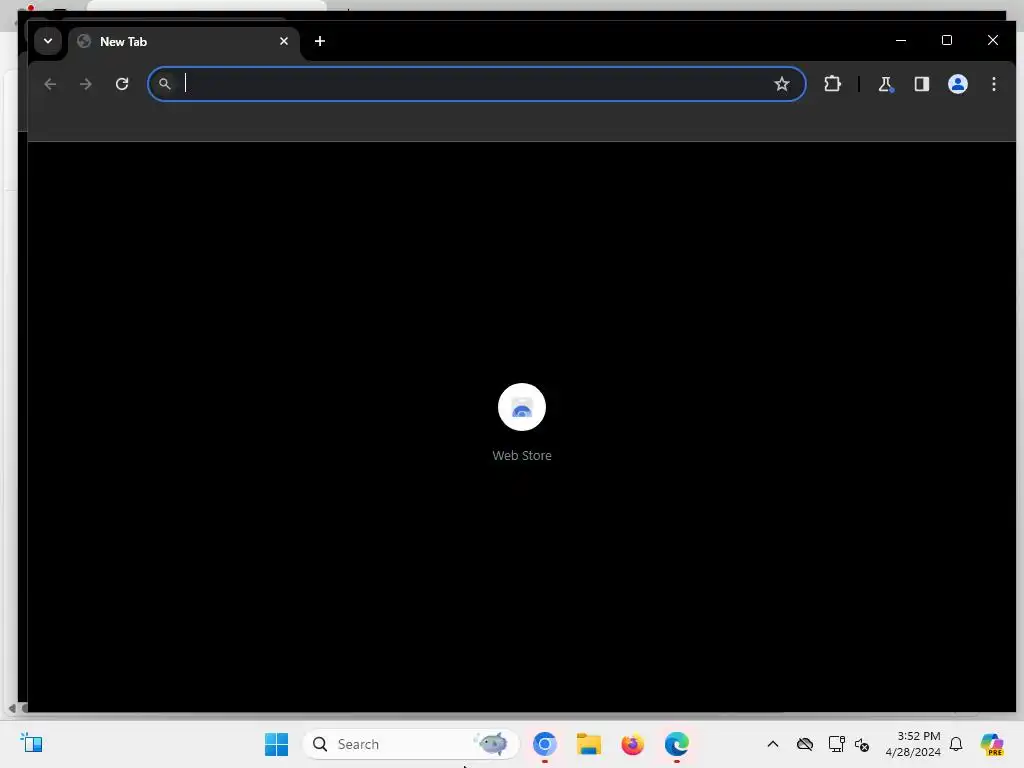This screenshot has height=768, width=1024.
Task: Open File Explorer from taskbar
Action: 588,744
